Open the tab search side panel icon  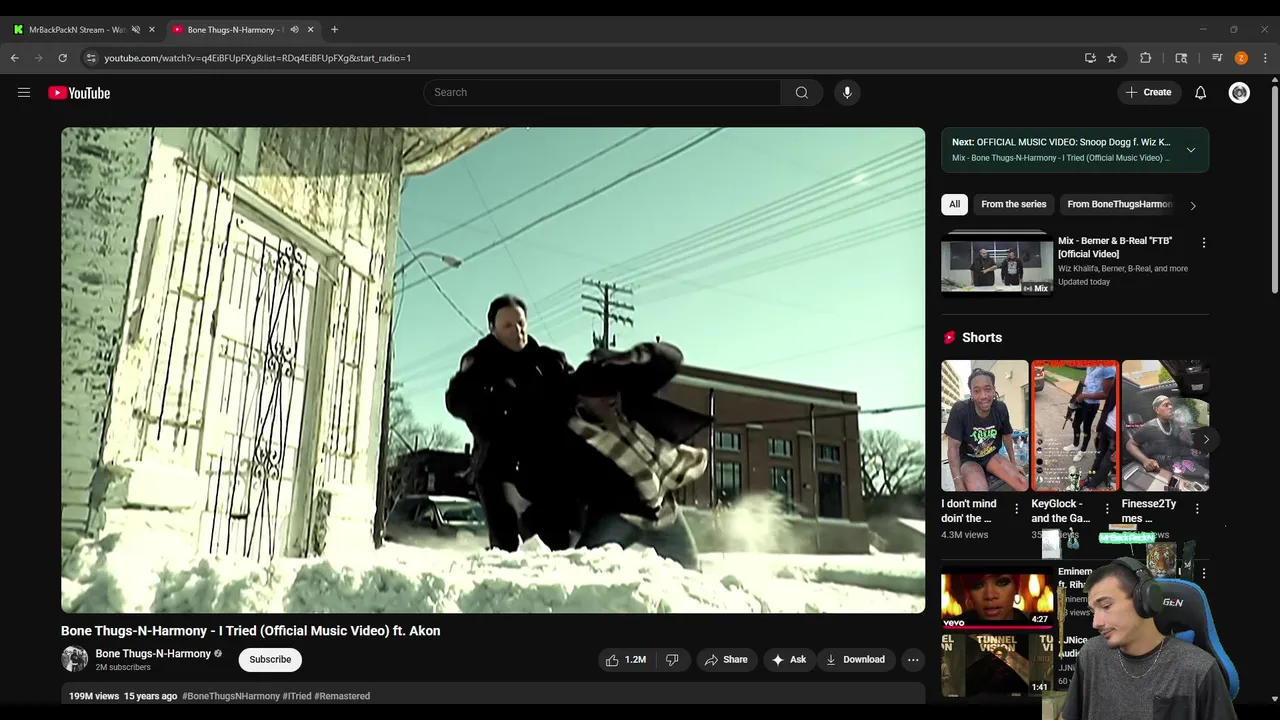click(x=1181, y=58)
